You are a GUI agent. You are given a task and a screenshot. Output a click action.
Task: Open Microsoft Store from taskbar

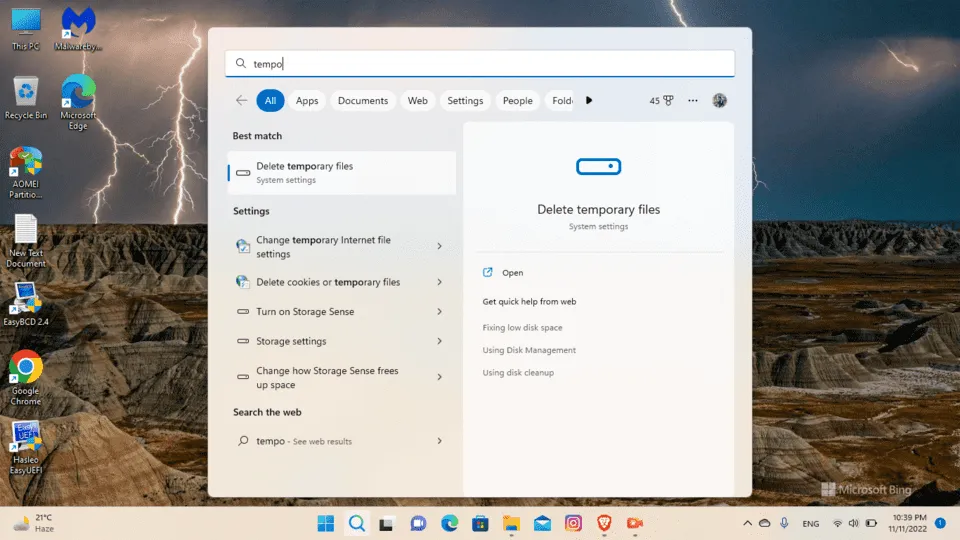pos(480,523)
